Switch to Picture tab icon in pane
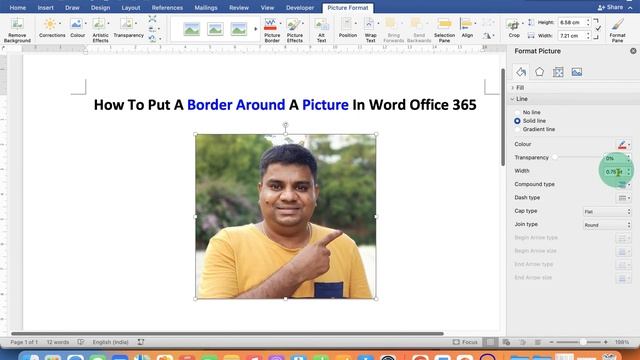Viewport: 640px width, 360px height. 577,72
